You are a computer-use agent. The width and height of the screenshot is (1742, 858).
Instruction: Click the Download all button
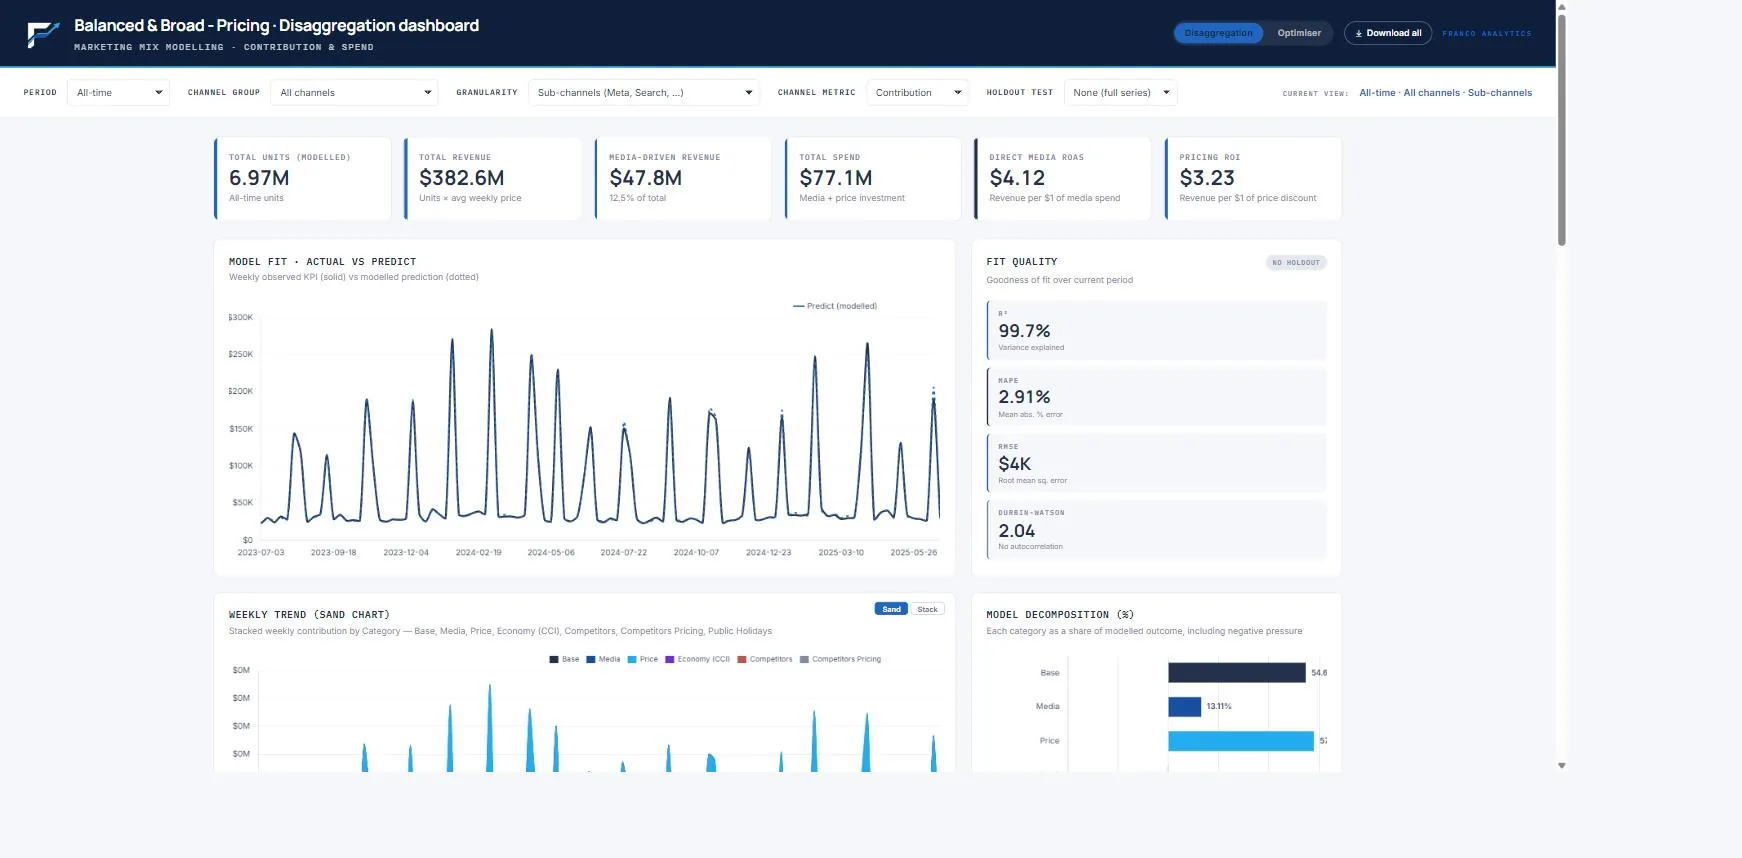pyautogui.click(x=1388, y=33)
